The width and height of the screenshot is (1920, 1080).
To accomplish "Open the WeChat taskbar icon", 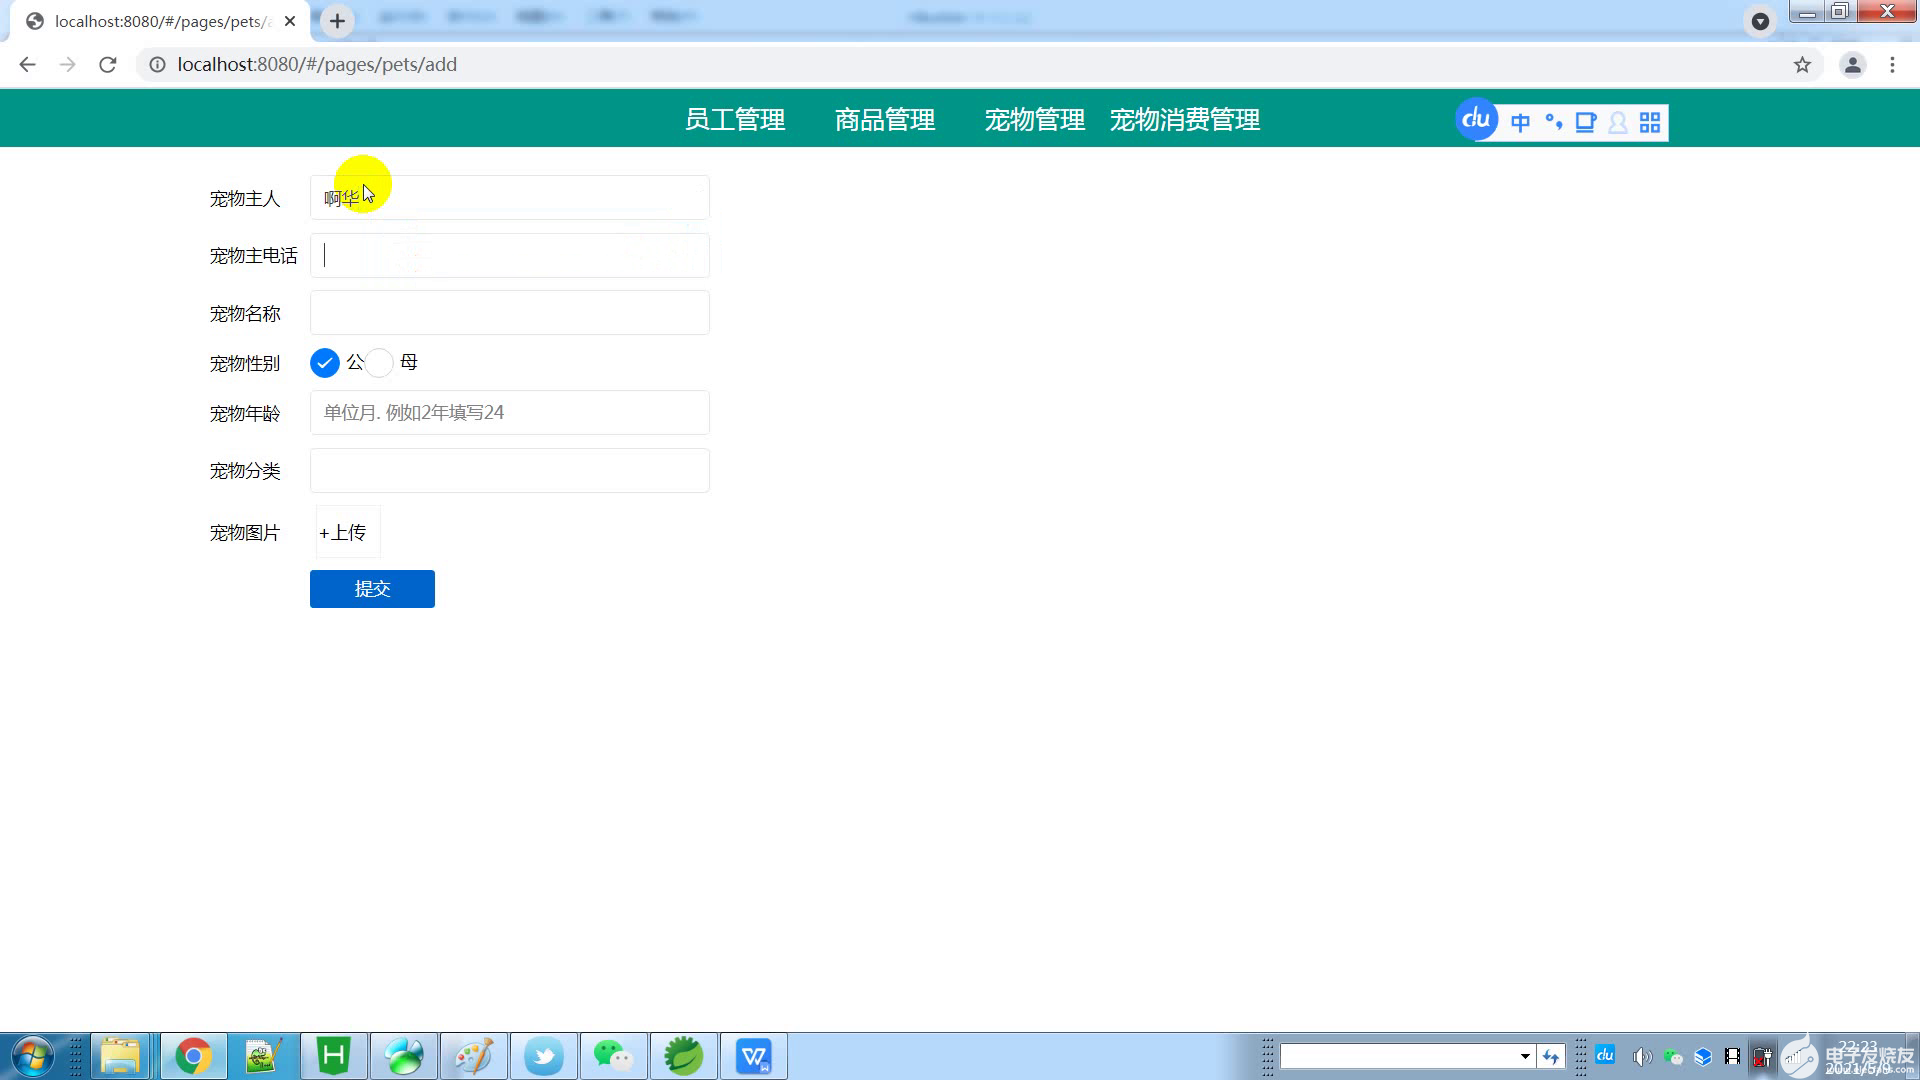I will (613, 1056).
